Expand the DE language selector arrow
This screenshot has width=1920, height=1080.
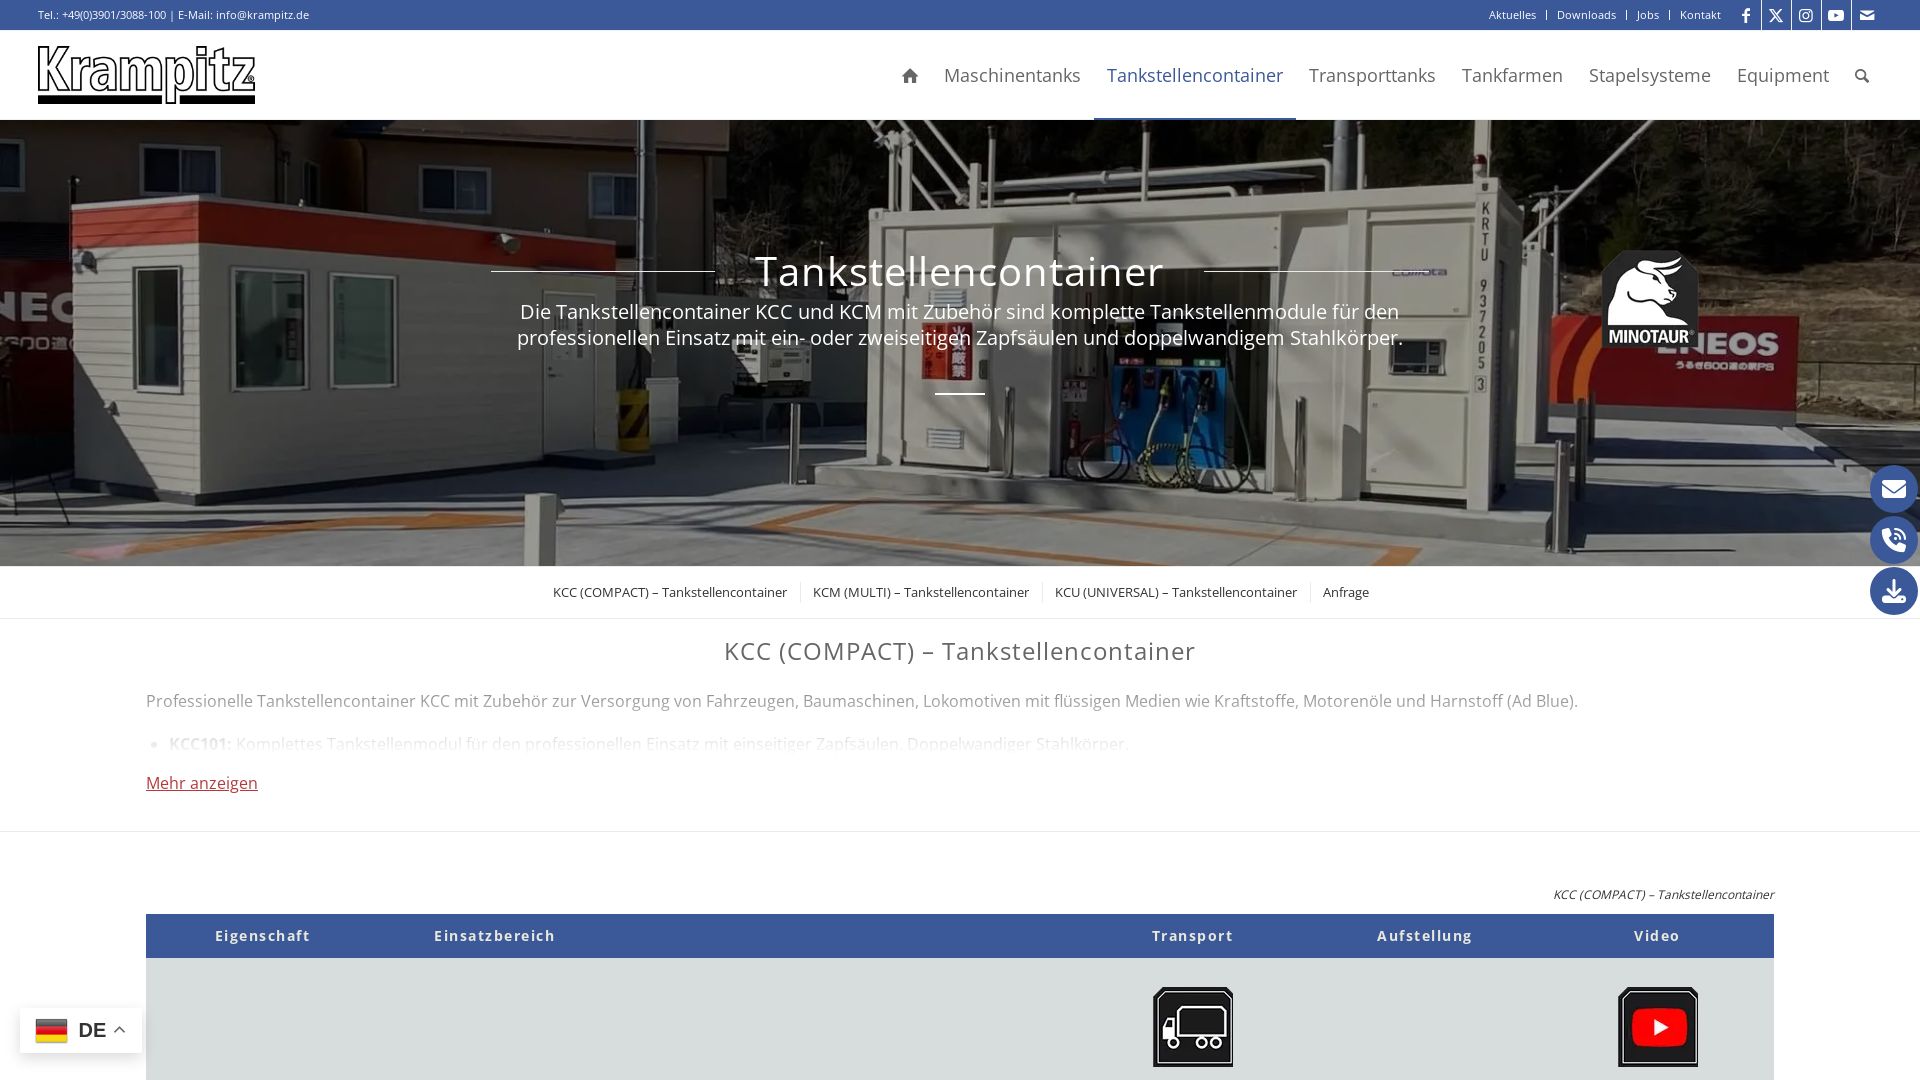119,1029
